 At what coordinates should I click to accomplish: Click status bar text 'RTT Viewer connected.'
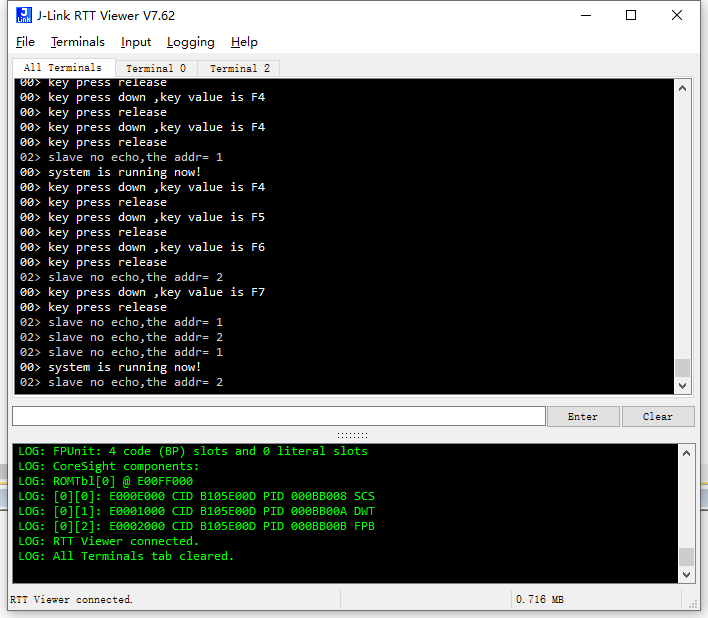click(71, 599)
